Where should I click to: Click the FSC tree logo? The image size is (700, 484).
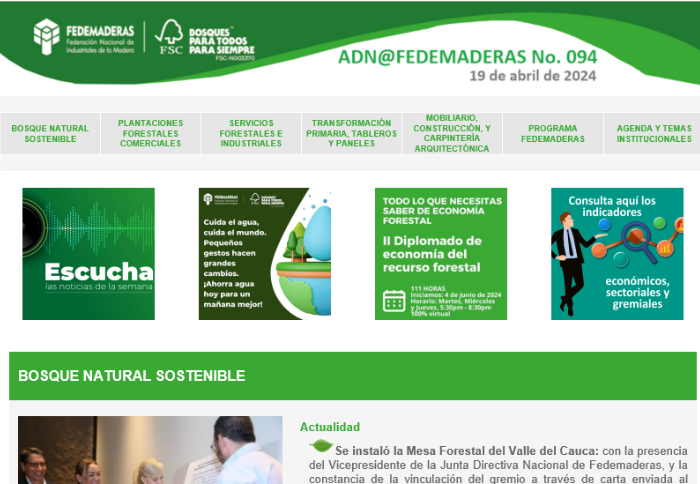point(168,37)
